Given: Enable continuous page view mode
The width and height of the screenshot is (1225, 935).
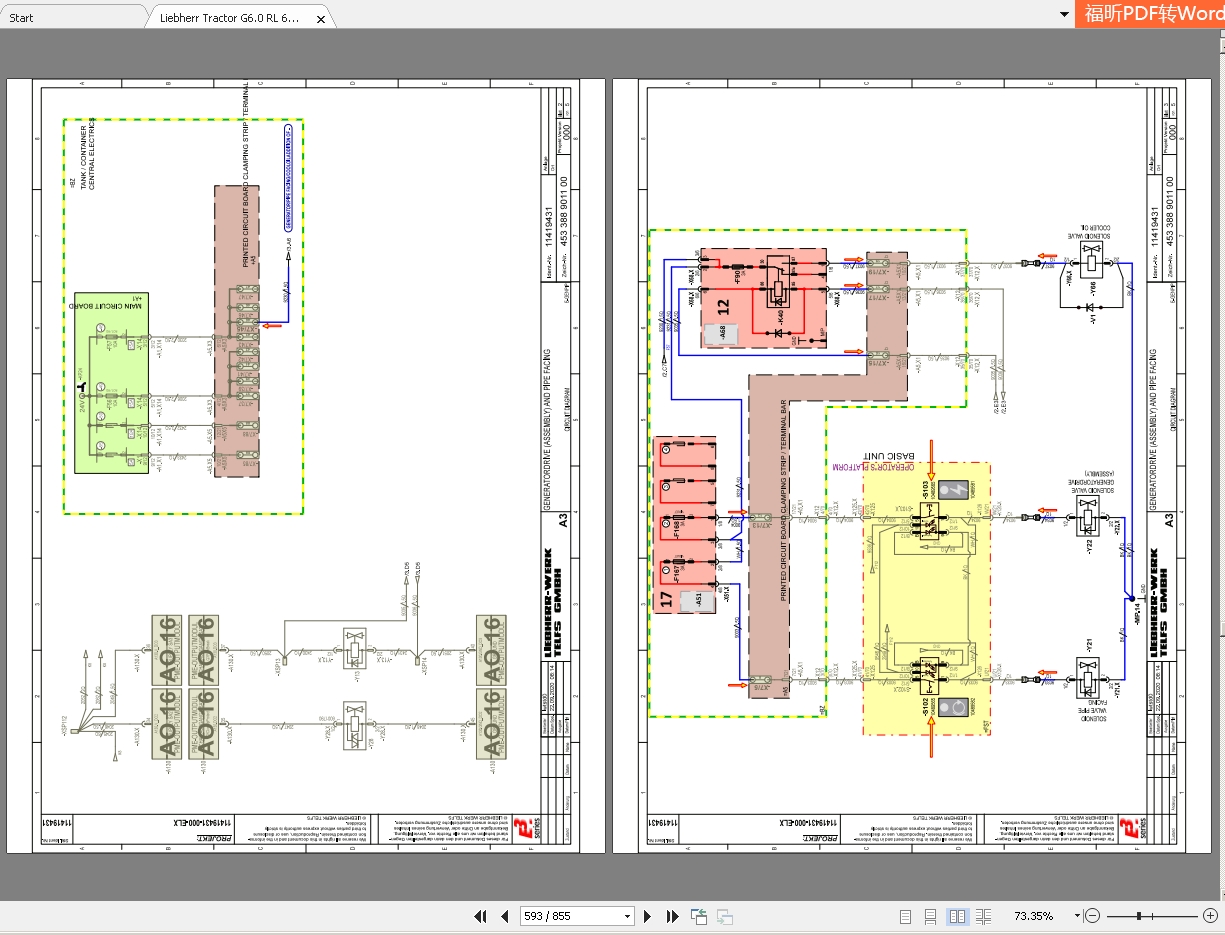Looking at the screenshot, I should [x=930, y=916].
